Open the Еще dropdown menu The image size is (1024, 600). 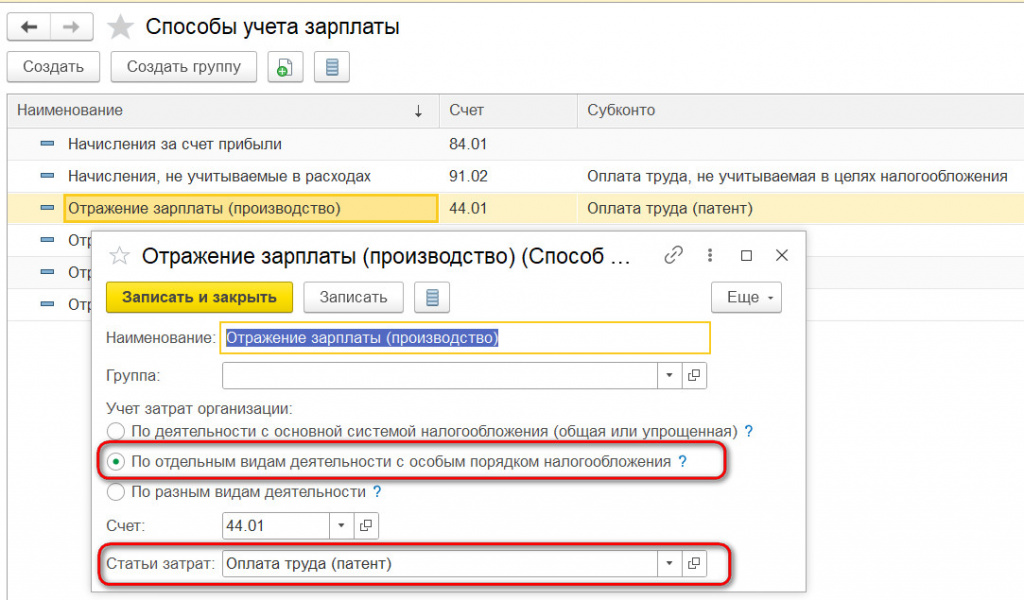pyautogui.click(x=746, y=297)
